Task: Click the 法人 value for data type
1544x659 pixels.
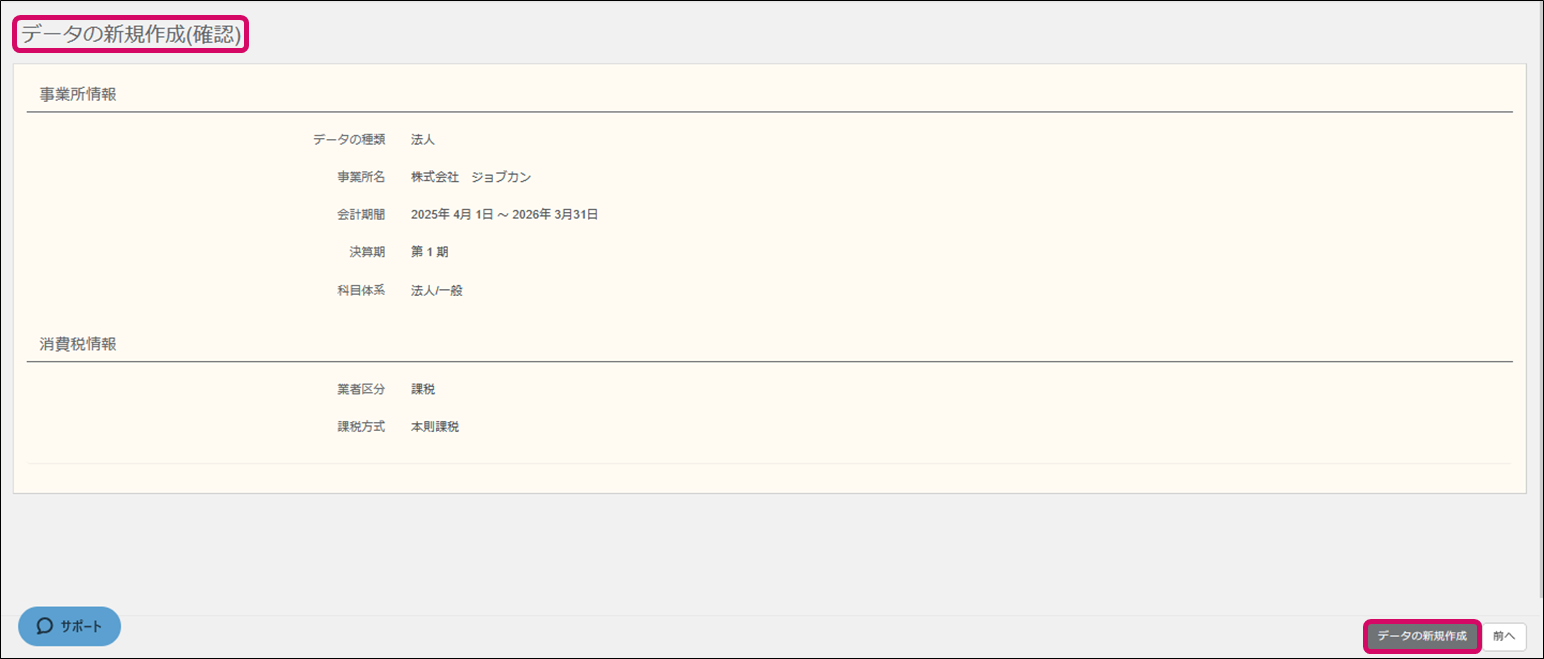Action: [x=423, y=140]
